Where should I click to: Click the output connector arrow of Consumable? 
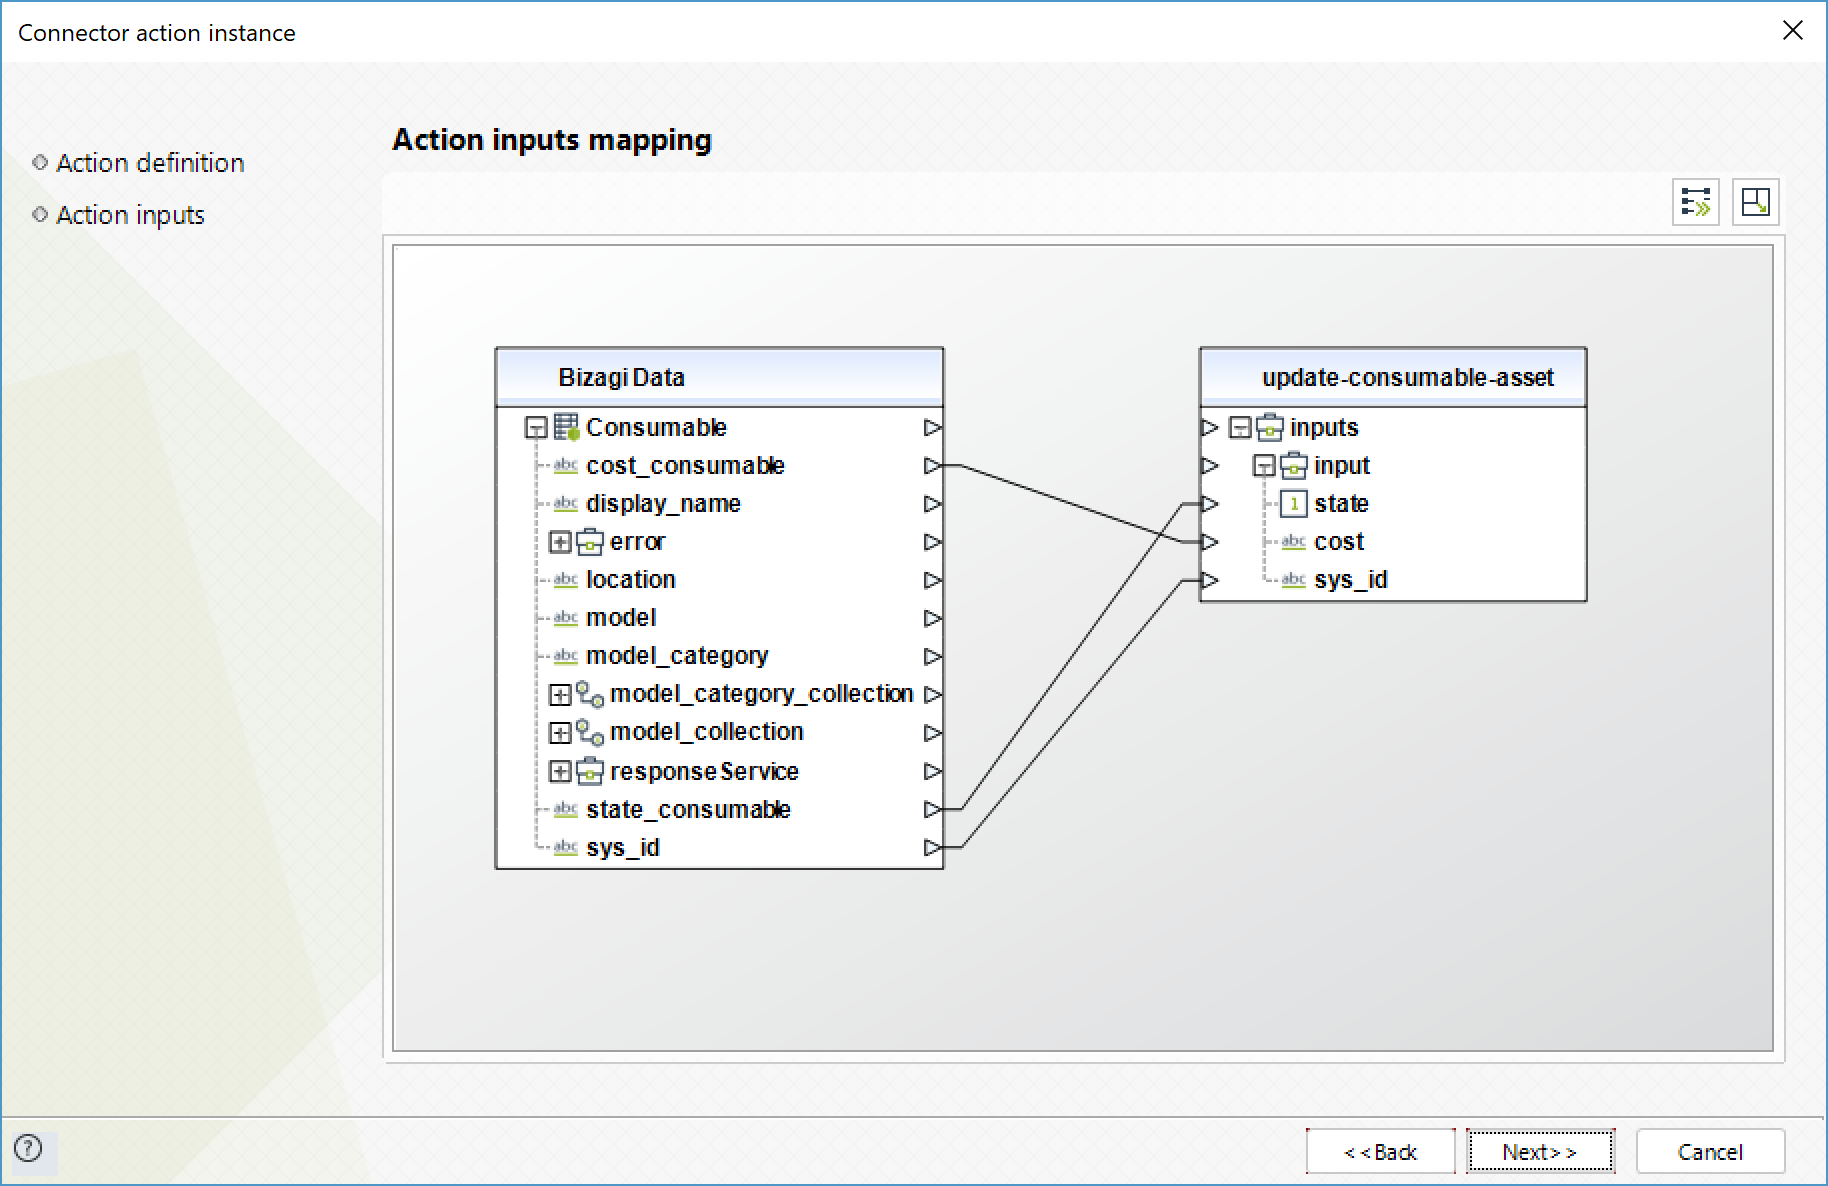(932, 428)
